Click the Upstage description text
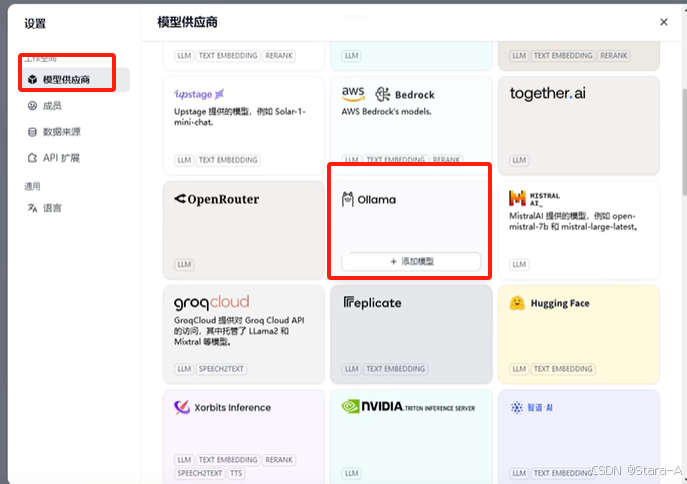 pyautogui.click(x=239, y=117)
